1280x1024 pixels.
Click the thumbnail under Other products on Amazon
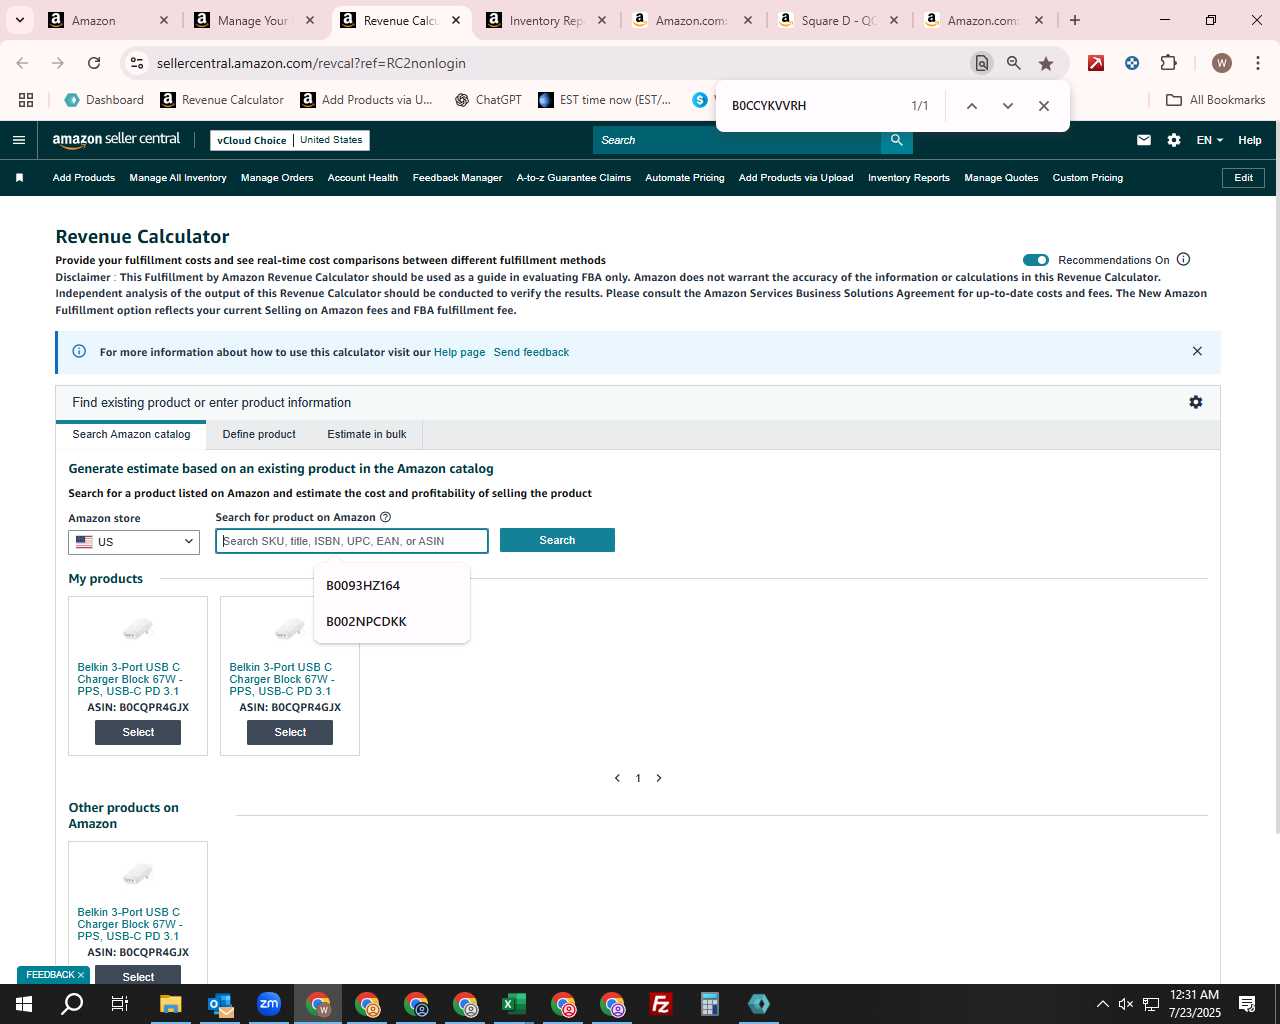click(138, 874)
